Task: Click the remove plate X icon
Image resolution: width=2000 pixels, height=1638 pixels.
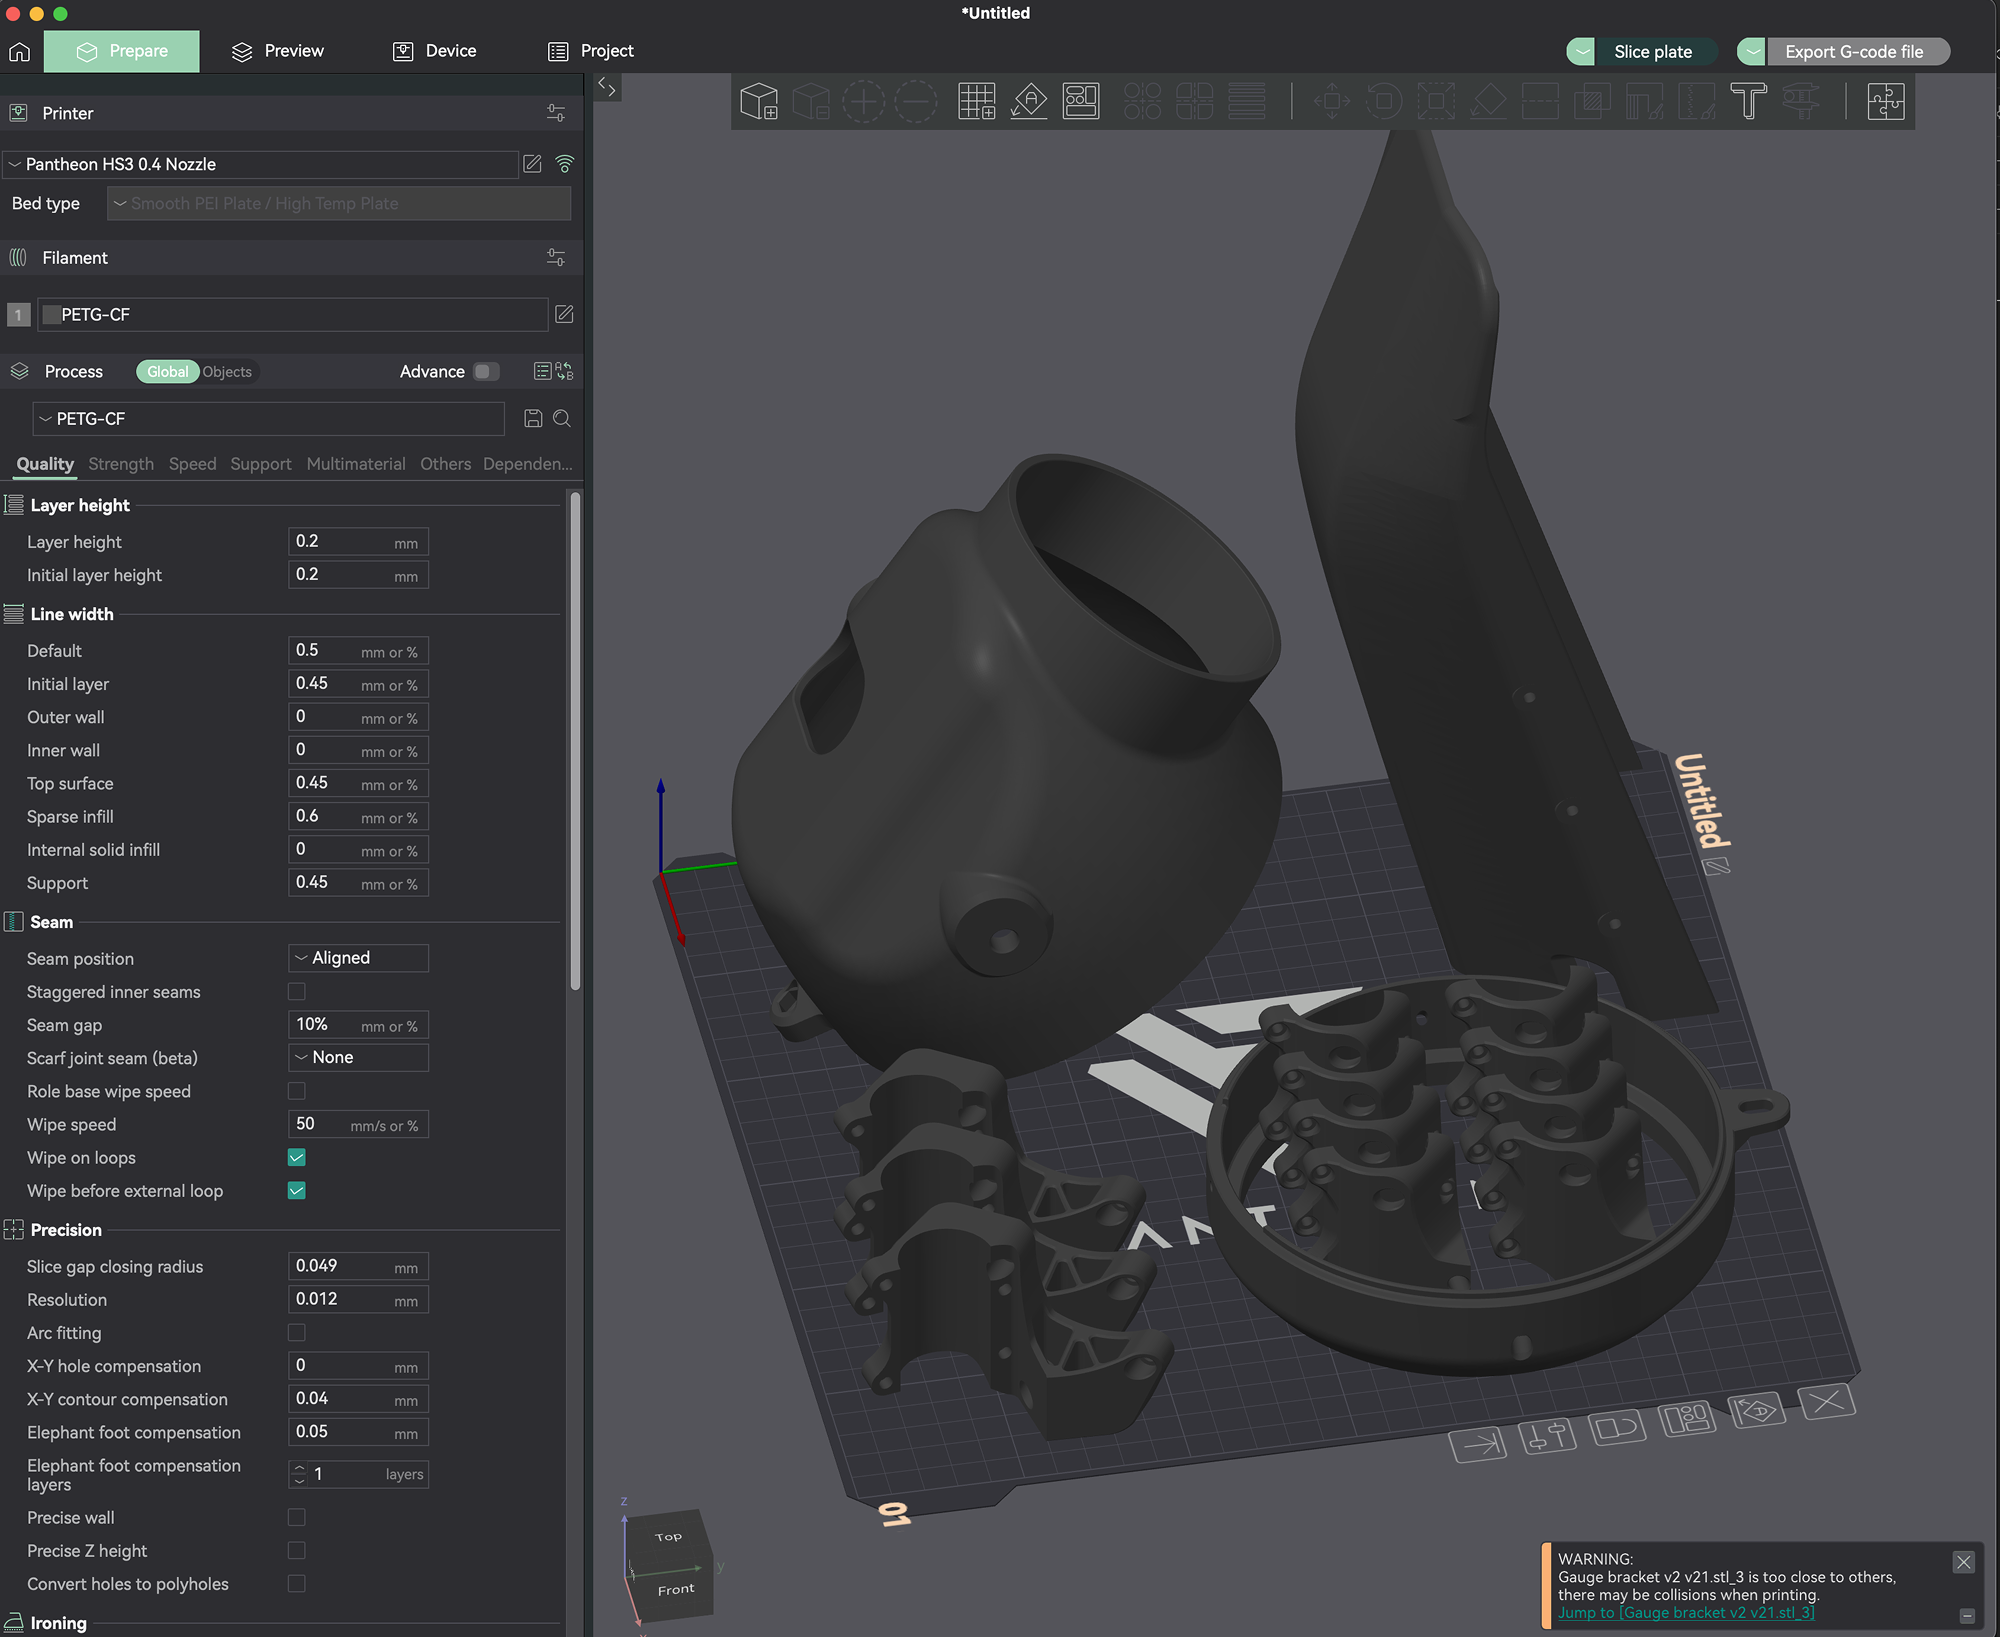Action: pyautogui.click(x=1827, y=1402)
